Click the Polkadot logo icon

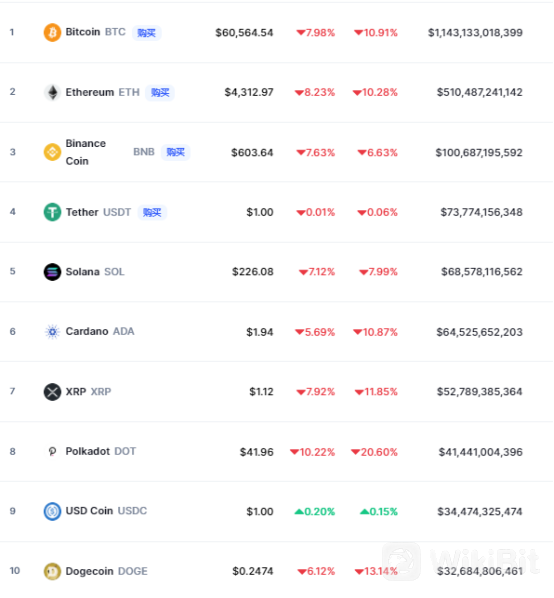52,452
